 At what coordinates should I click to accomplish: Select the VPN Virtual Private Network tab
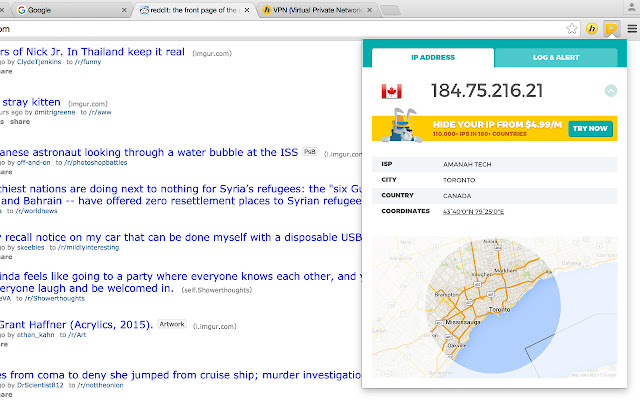[x=316, y=10]
